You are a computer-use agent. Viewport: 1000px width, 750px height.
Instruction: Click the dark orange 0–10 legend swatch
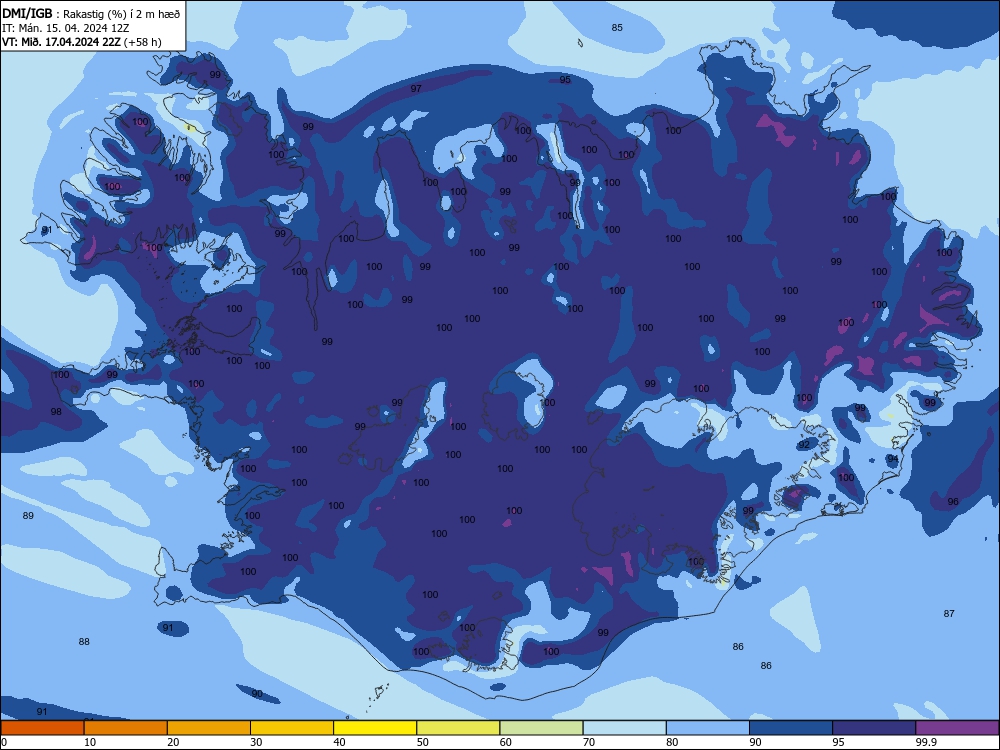pyautogui.click(x=42, y=728)
